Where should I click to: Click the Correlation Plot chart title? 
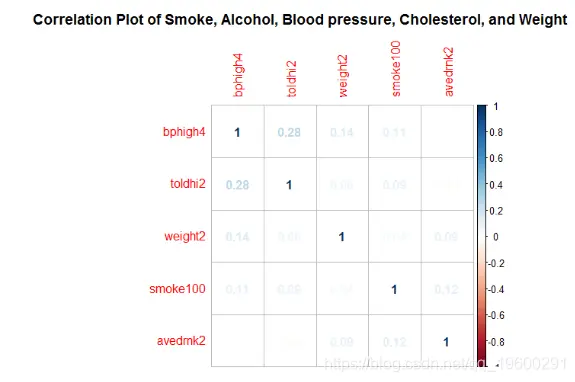tap(300, 20)
